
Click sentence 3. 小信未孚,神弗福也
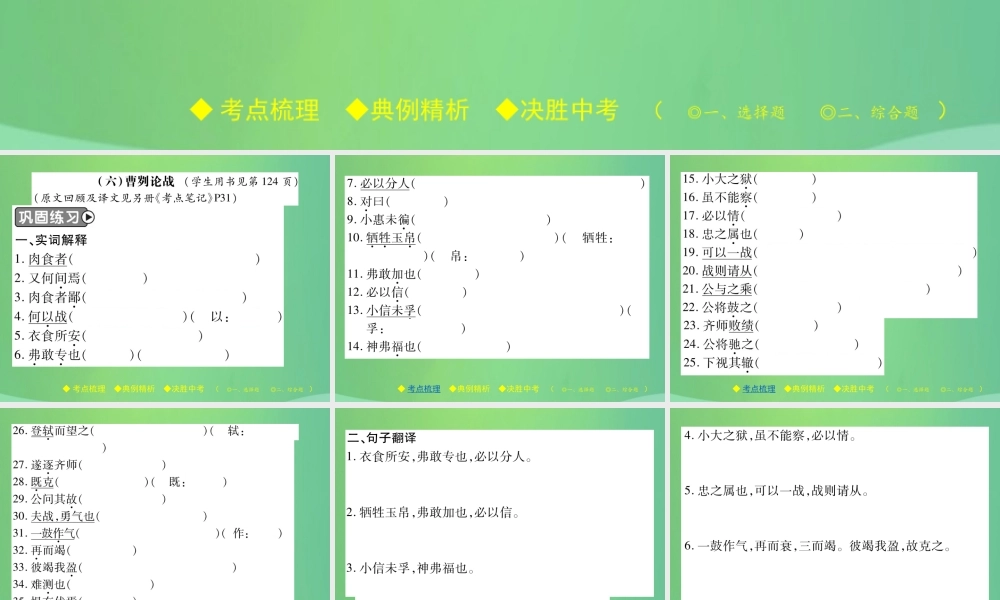click(x=411, y=569)
